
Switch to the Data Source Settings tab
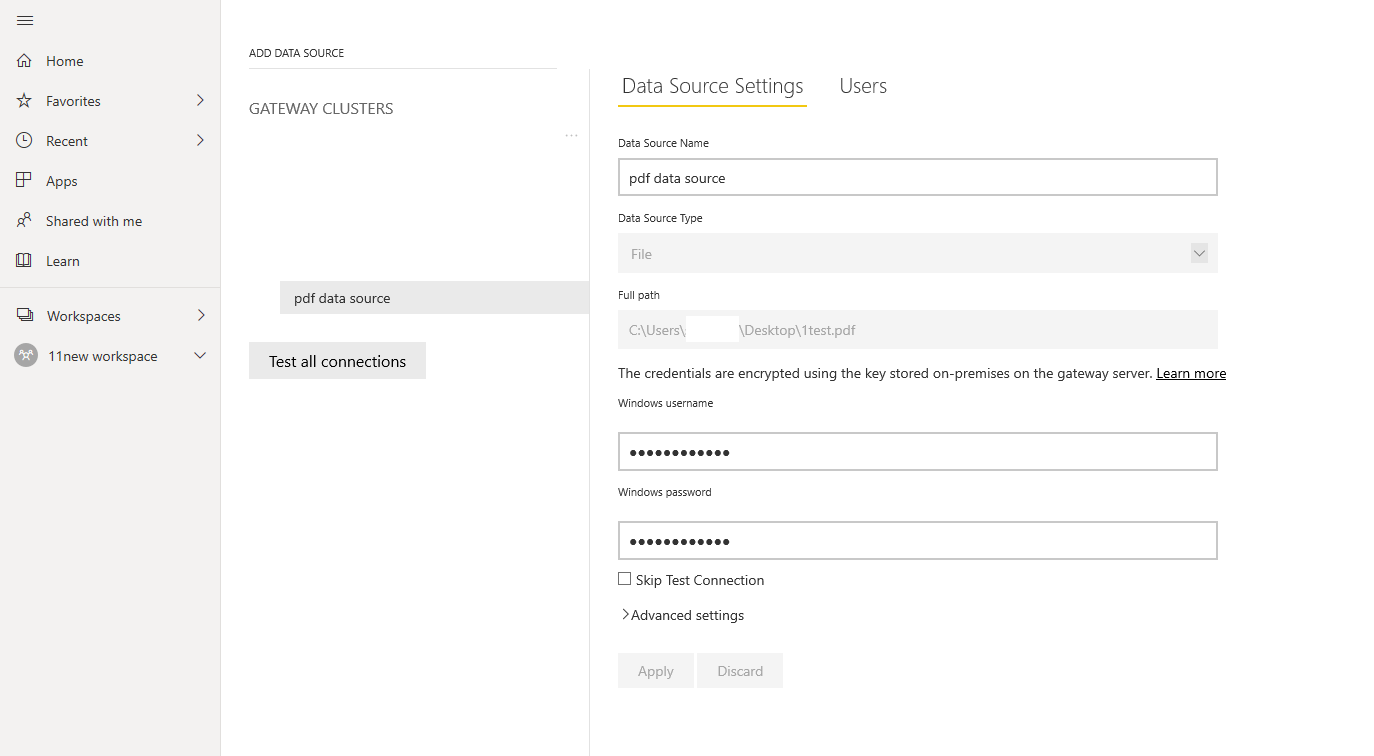click(713, 86)
